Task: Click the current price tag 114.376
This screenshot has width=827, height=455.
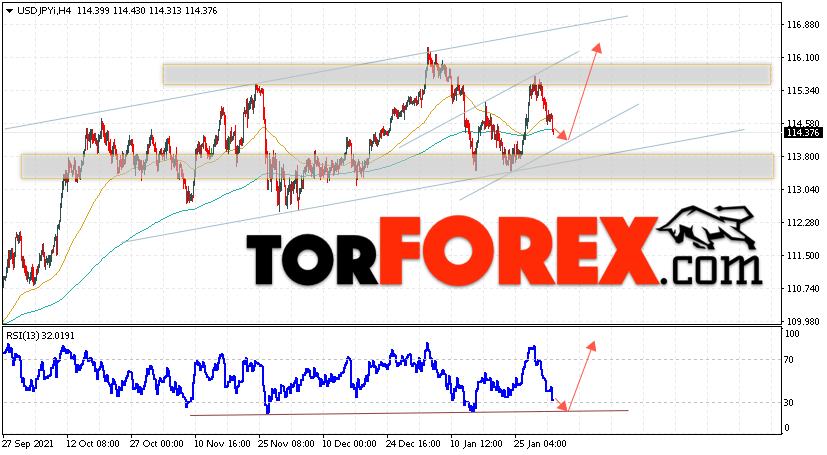Action: pos(802,133)
